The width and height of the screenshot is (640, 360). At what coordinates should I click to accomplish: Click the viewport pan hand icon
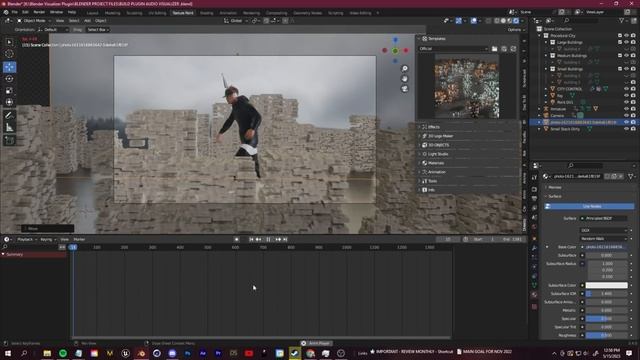coord(404,79)
